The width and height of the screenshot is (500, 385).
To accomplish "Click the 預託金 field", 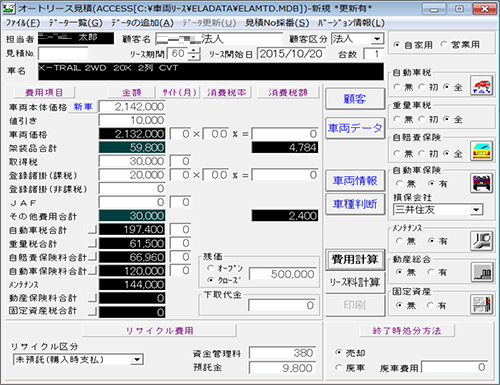I will point(282,368).
